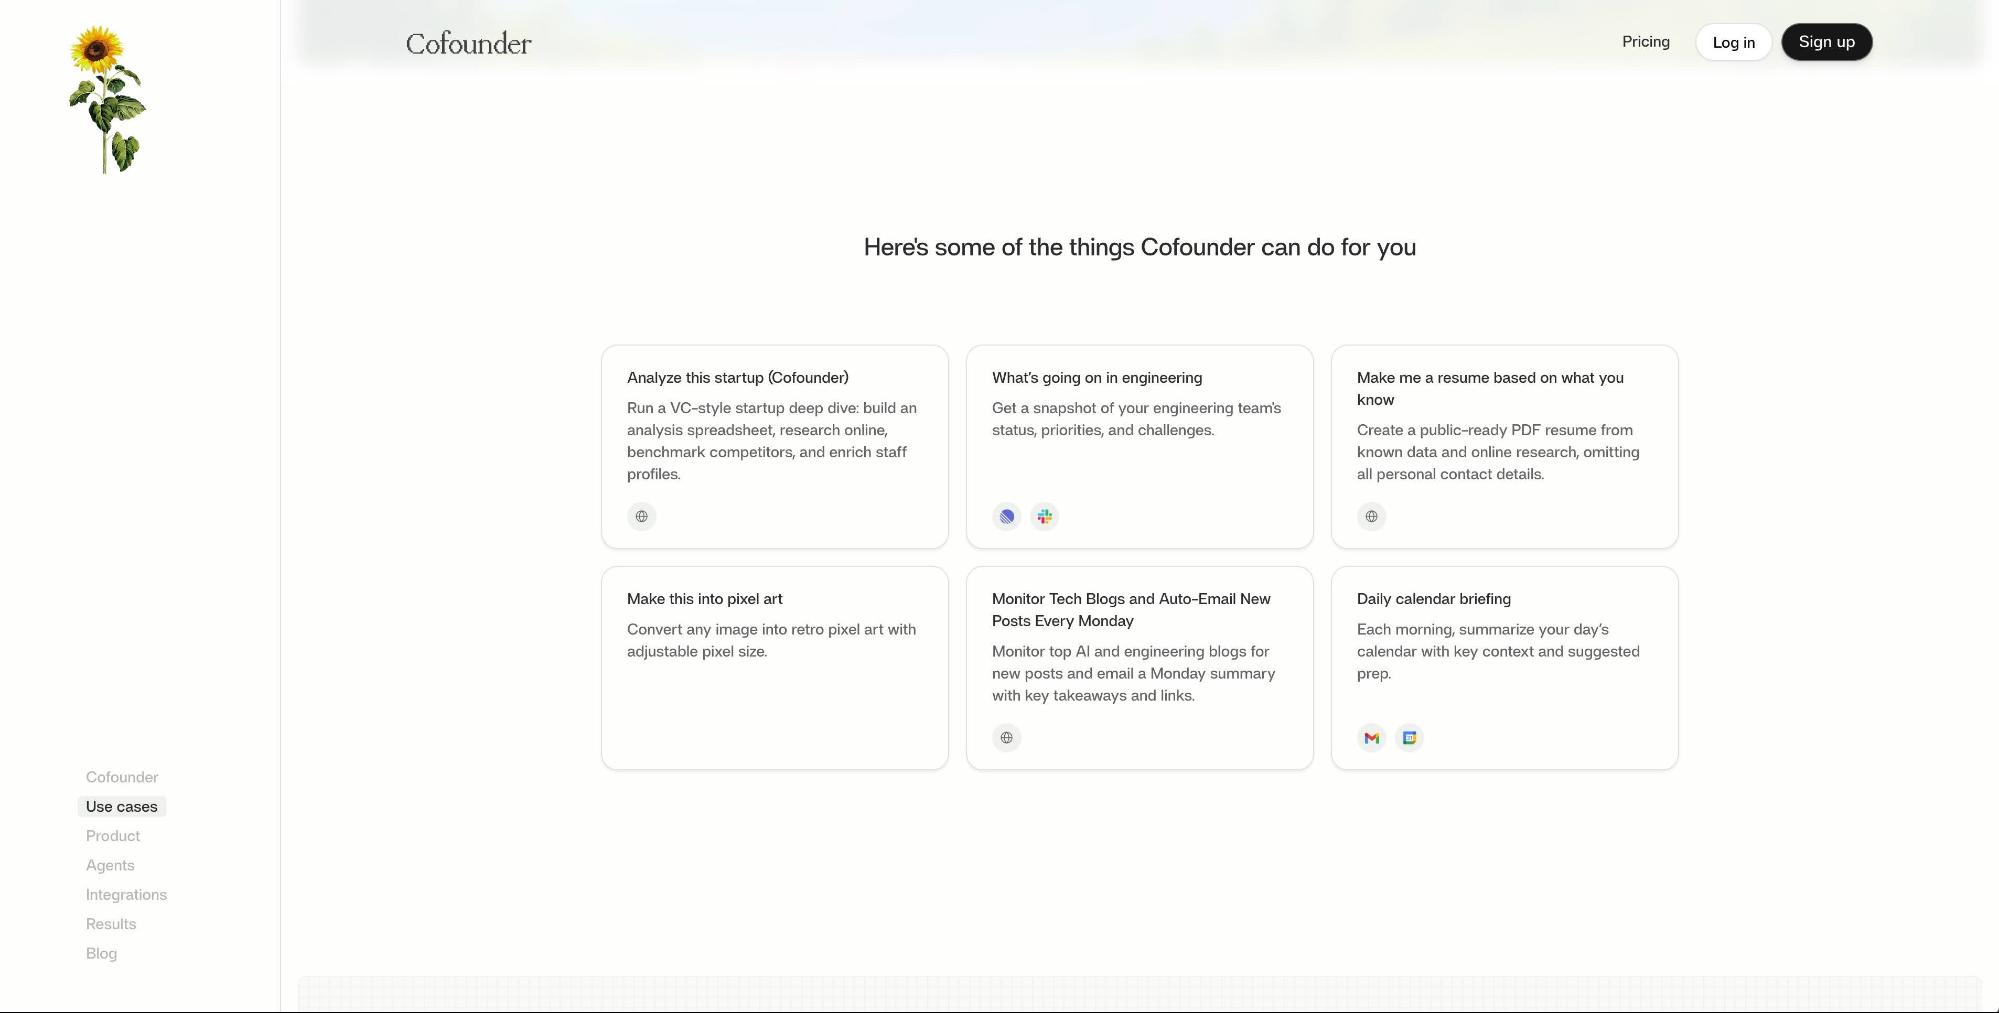Click the Cofounder wordmark in the header
This screenshot has height=1013, width=1999.
coord(467,43)
